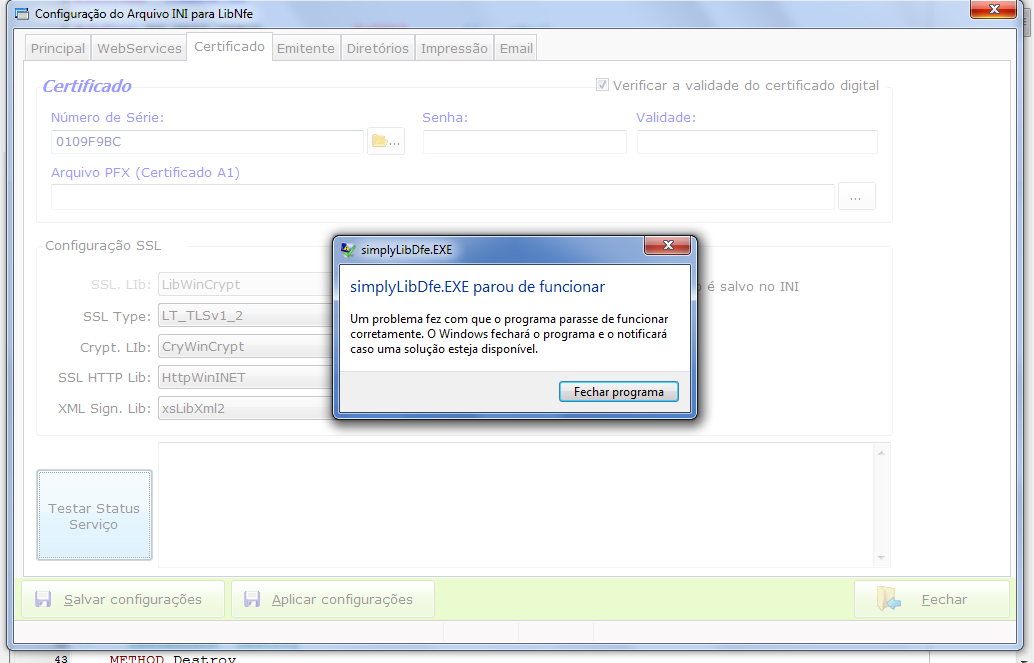
Task: Switch to the Emitente tab
Action: [x=305, y=48]
